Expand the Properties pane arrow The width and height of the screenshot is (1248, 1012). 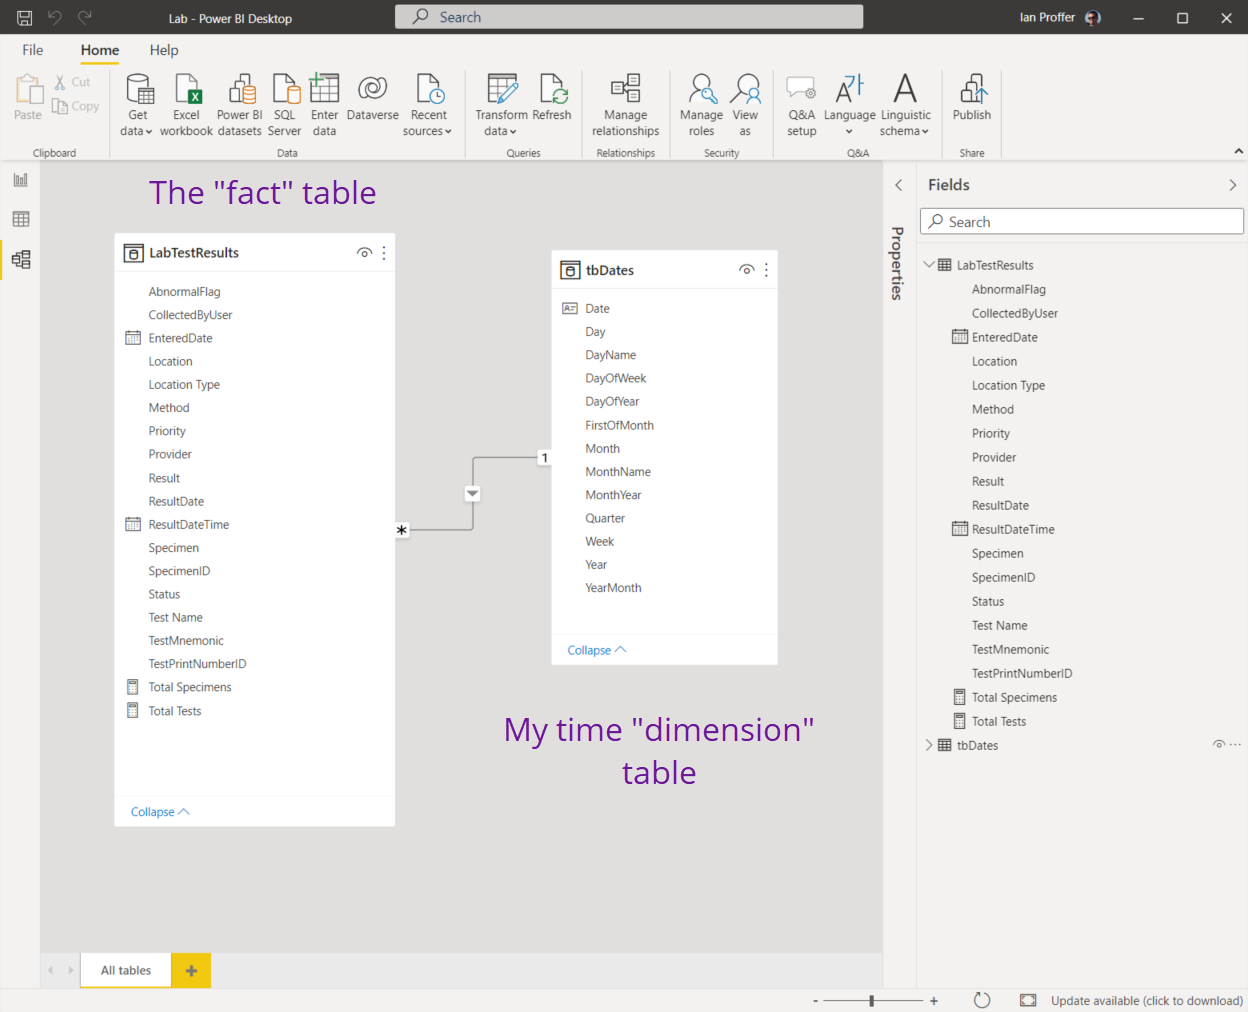click(898, 185)
